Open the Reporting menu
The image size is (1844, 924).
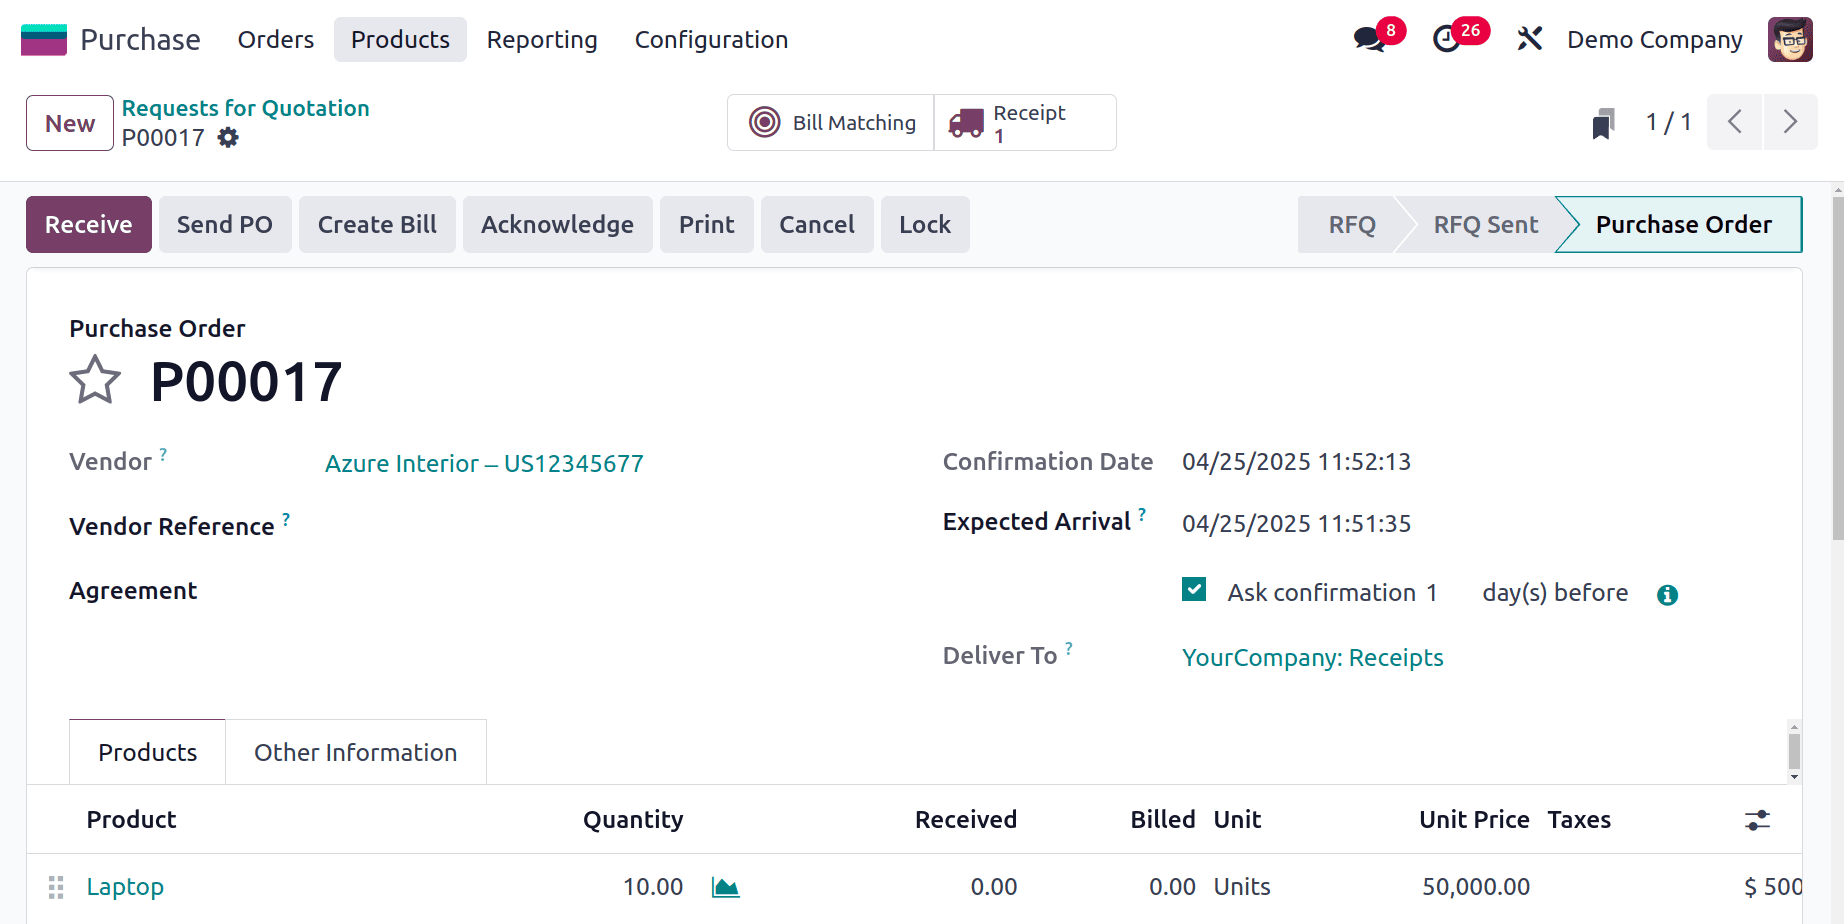[542, 40]
